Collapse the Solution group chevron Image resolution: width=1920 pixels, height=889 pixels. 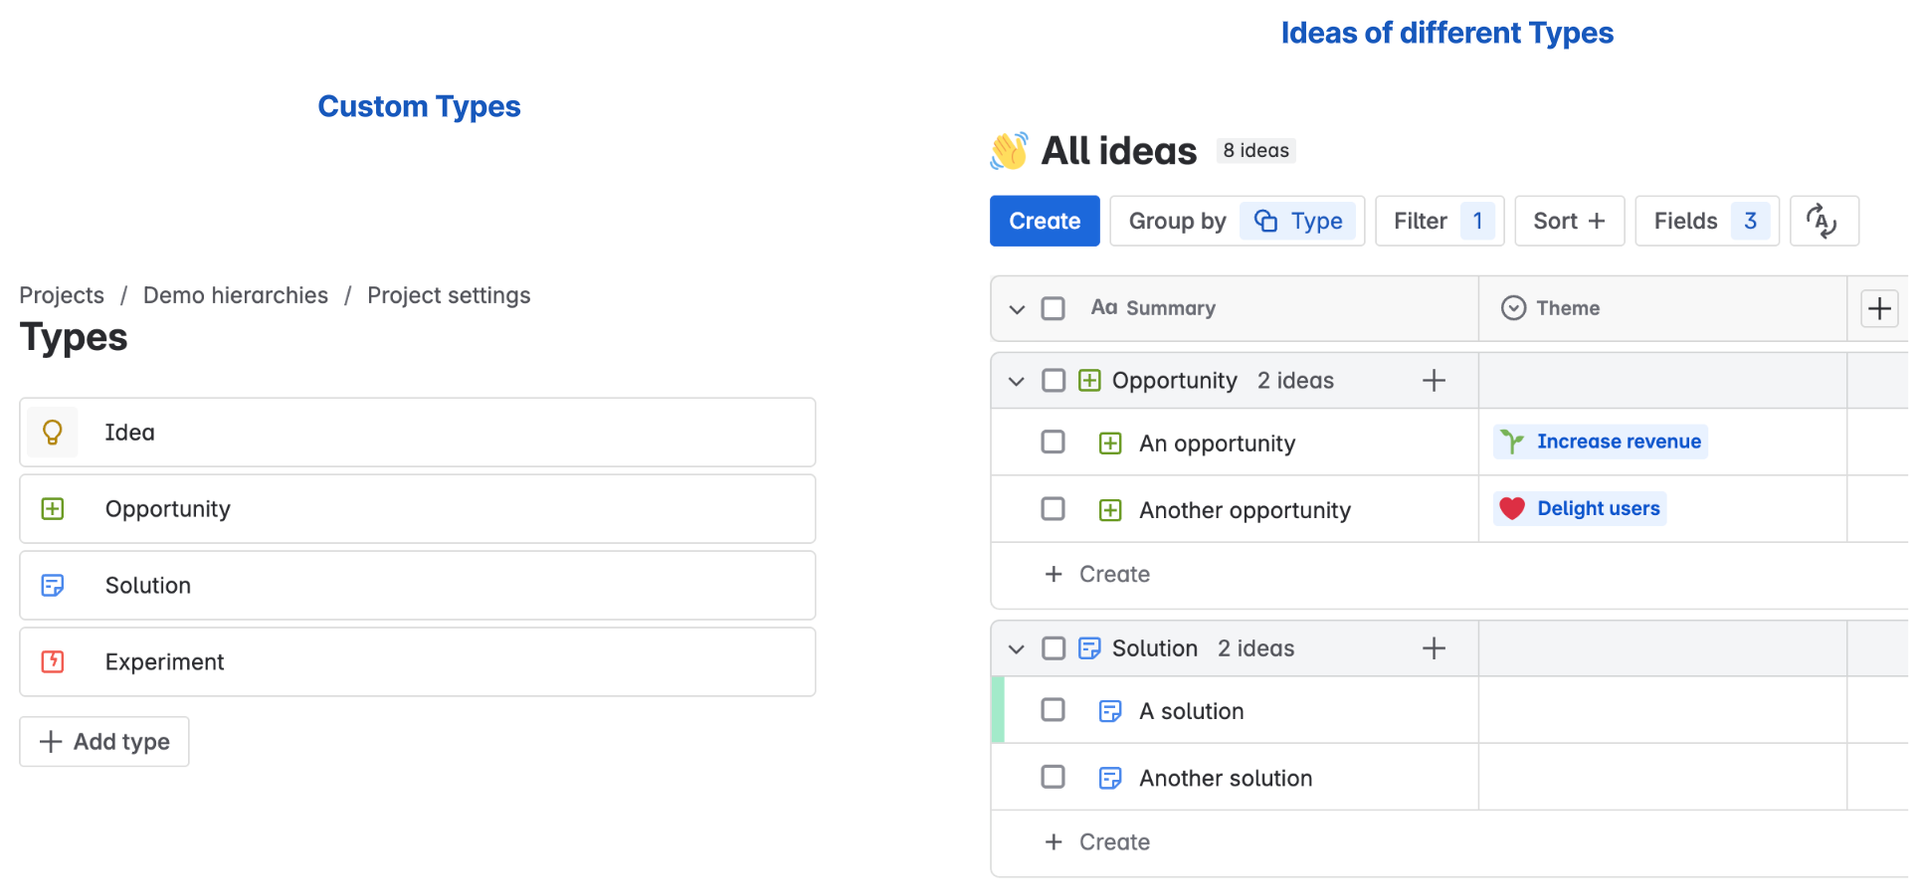[1017, 649]
